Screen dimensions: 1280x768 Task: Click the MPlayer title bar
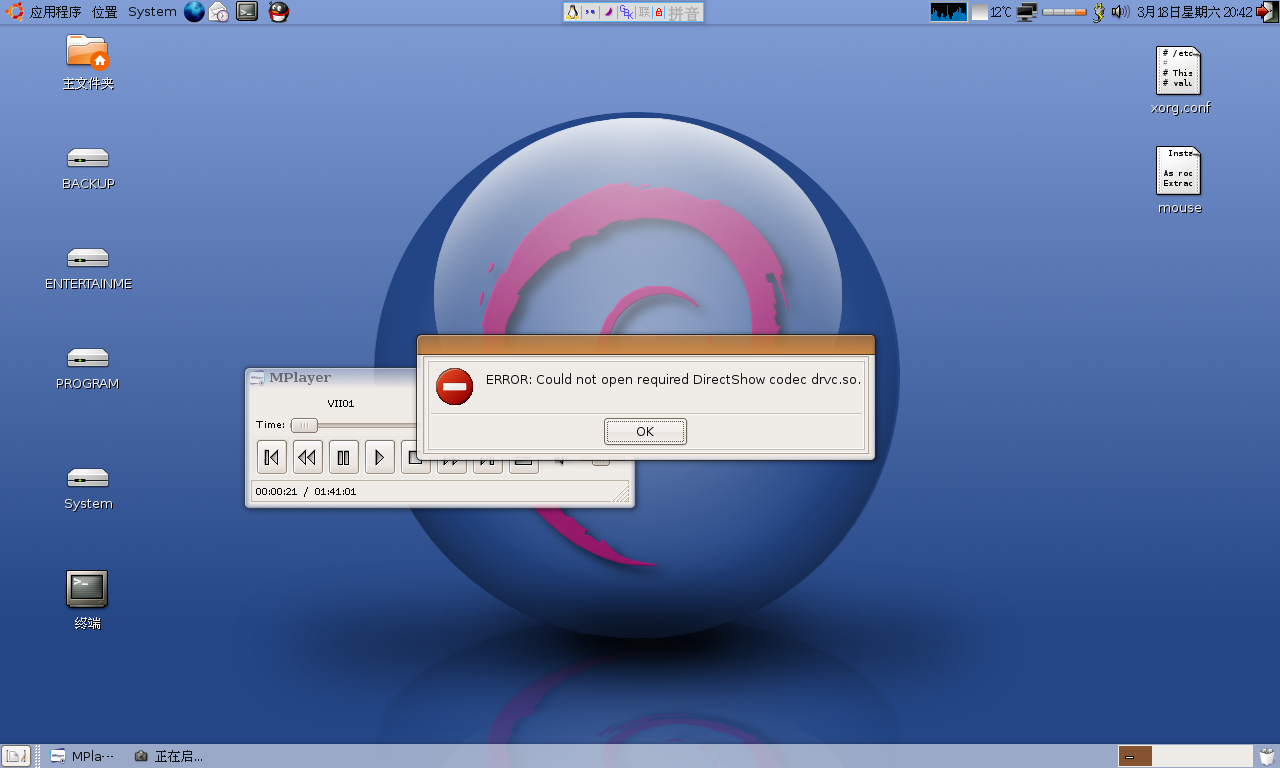pos(332,378)
